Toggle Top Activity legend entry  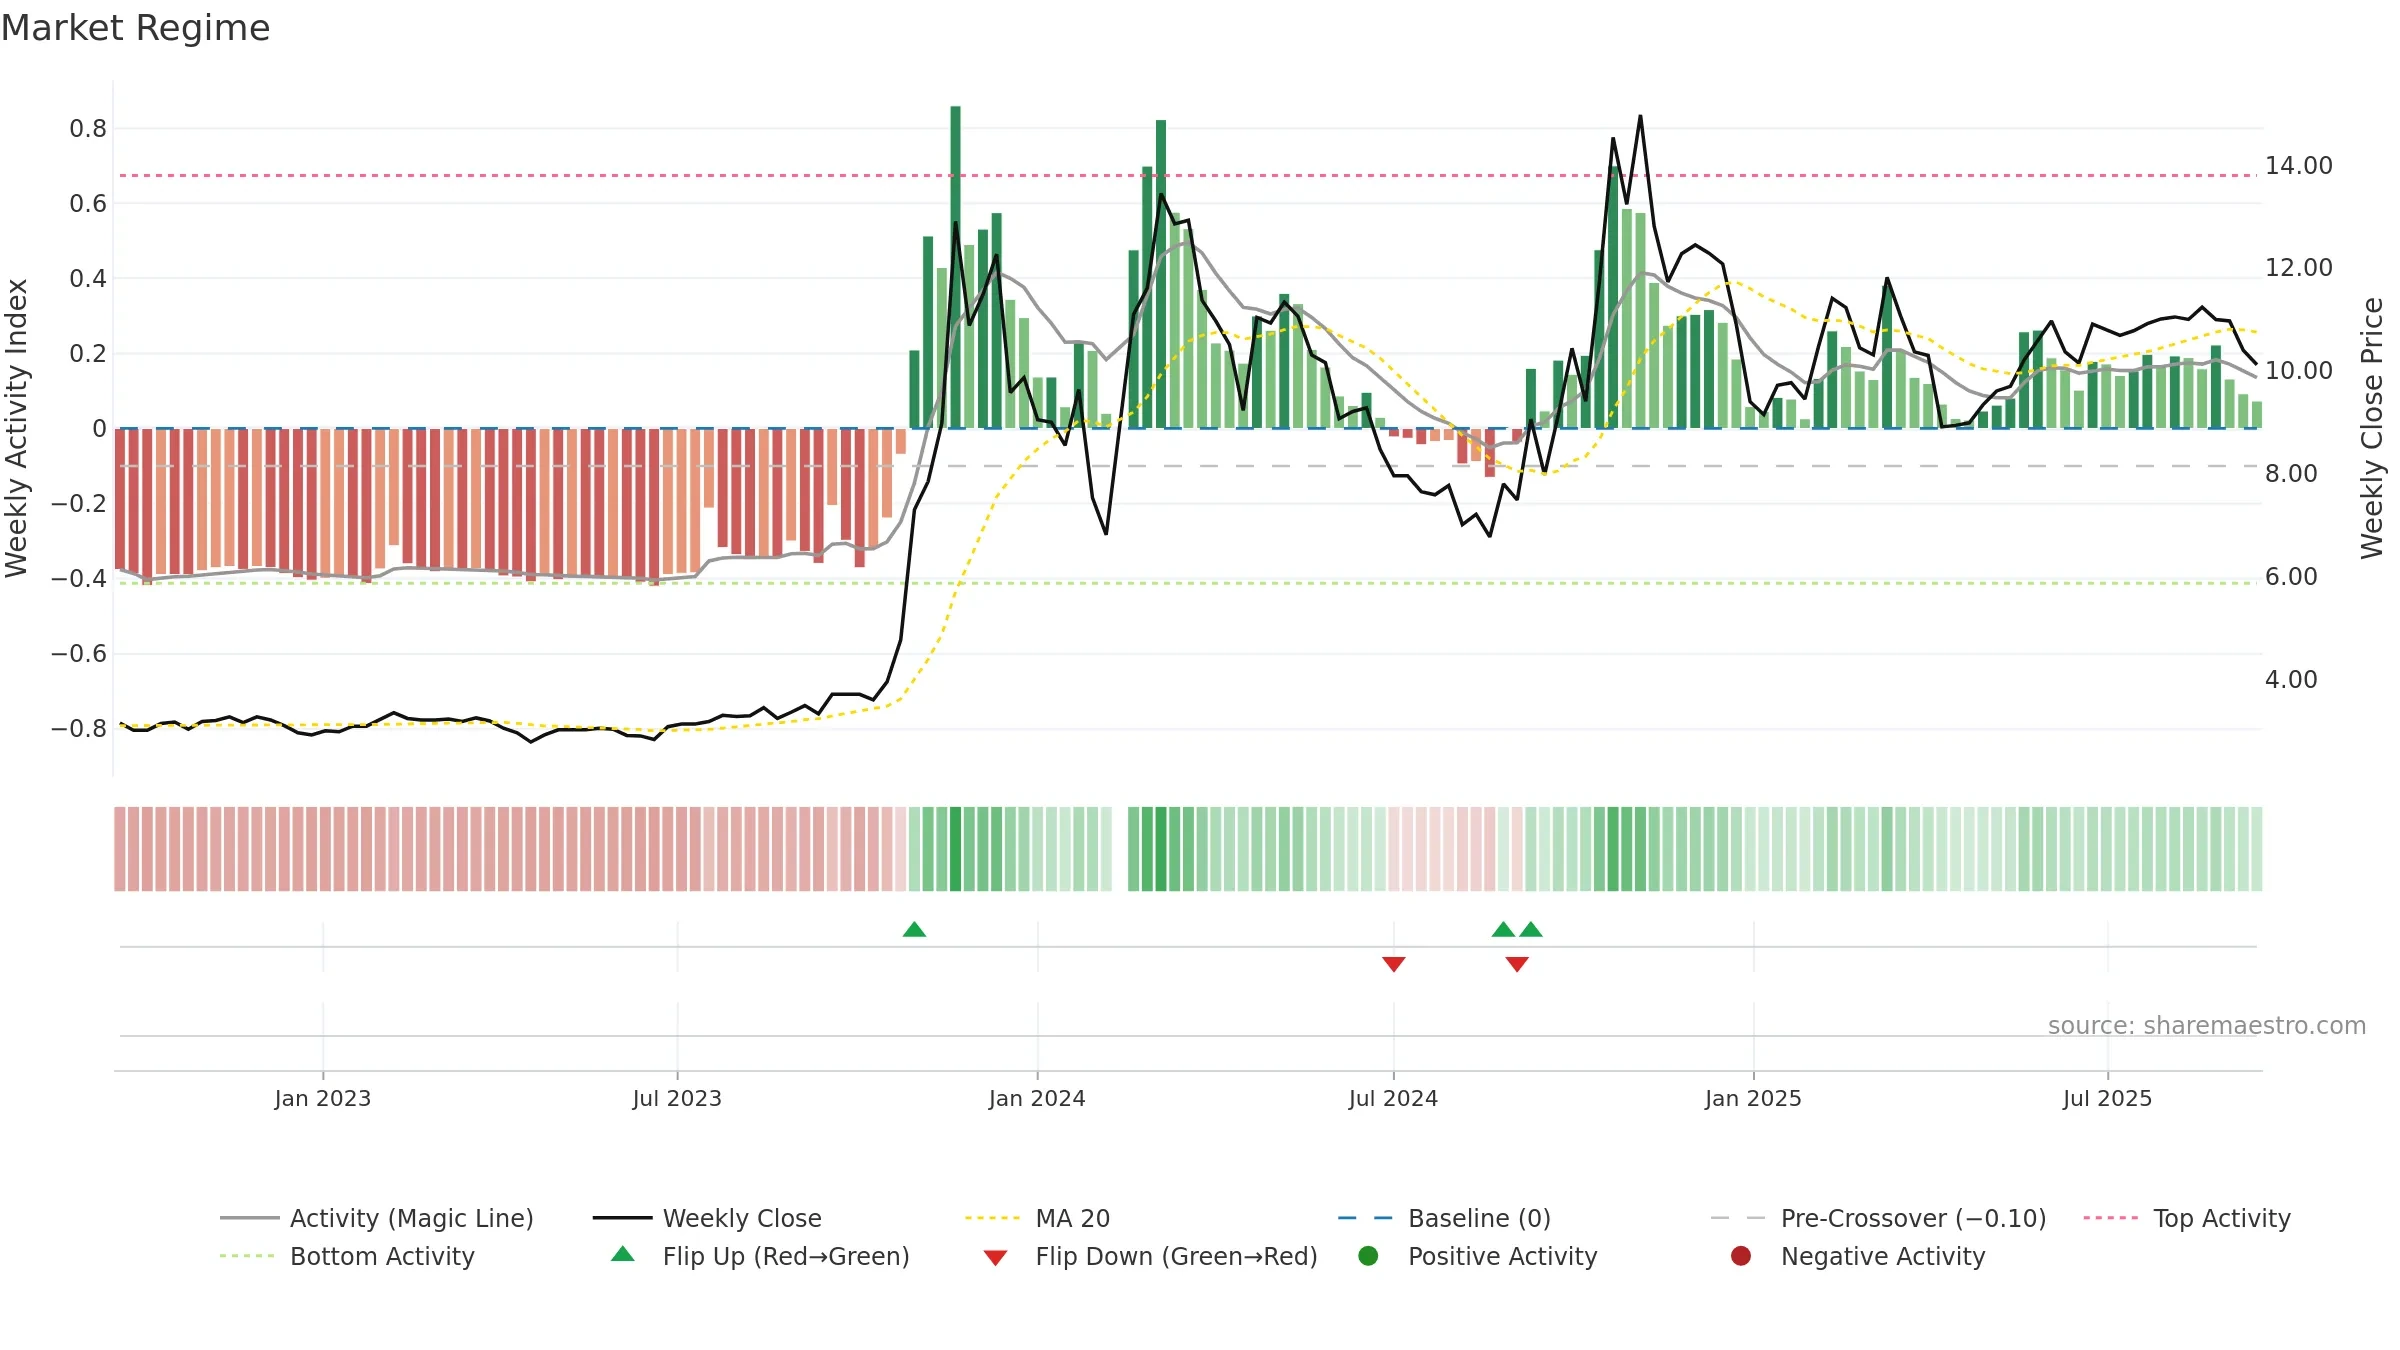pos(2187,1218)
